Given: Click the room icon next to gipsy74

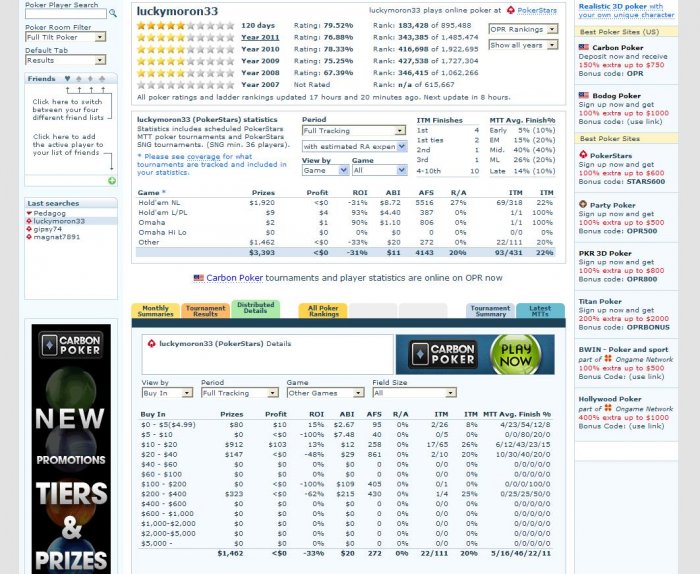Looking at the screenshot, I should point(29,229).
